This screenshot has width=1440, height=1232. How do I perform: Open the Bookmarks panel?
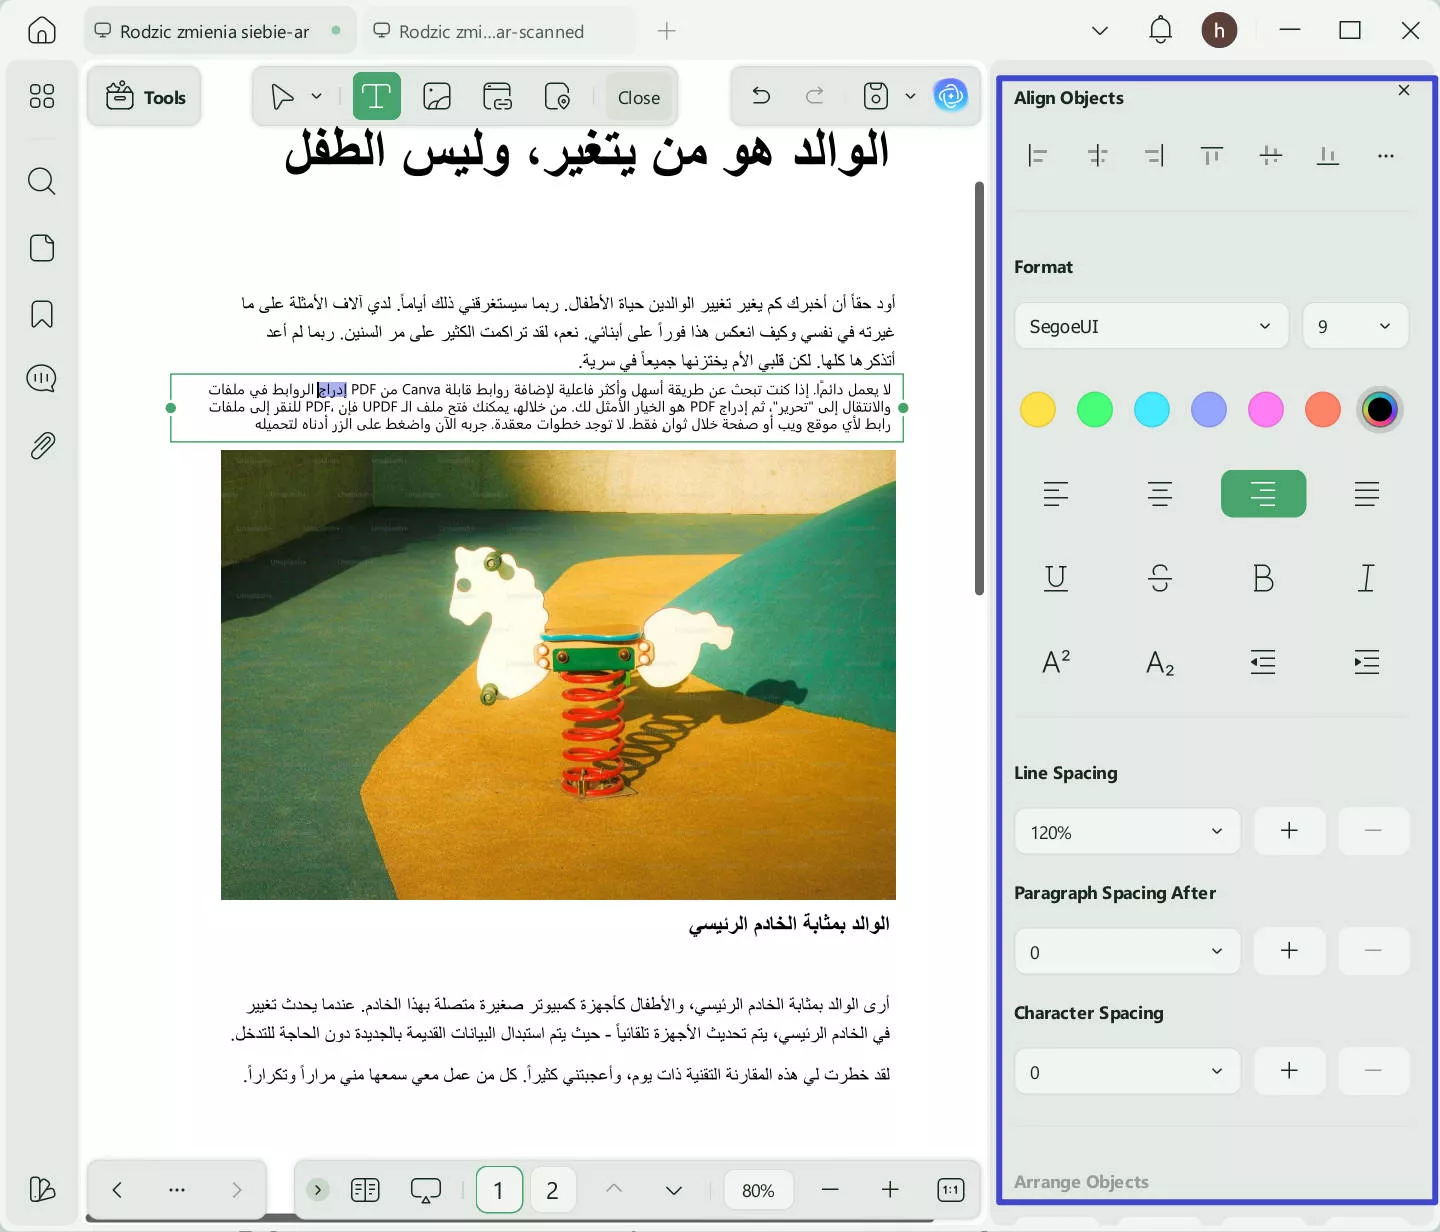pyautogui.click(x=41, y=313)
